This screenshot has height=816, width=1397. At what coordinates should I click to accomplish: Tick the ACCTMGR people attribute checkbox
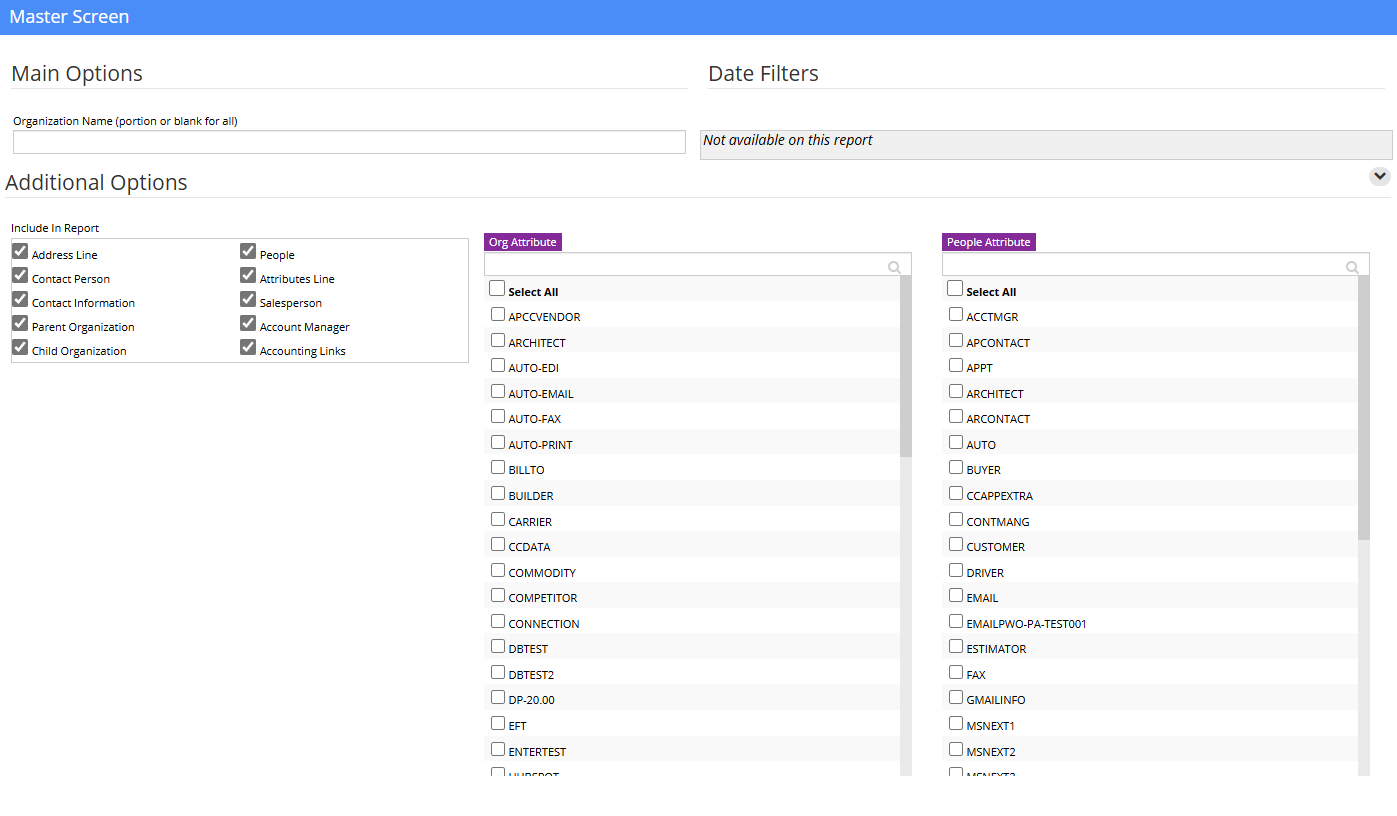tap(956, 314)
